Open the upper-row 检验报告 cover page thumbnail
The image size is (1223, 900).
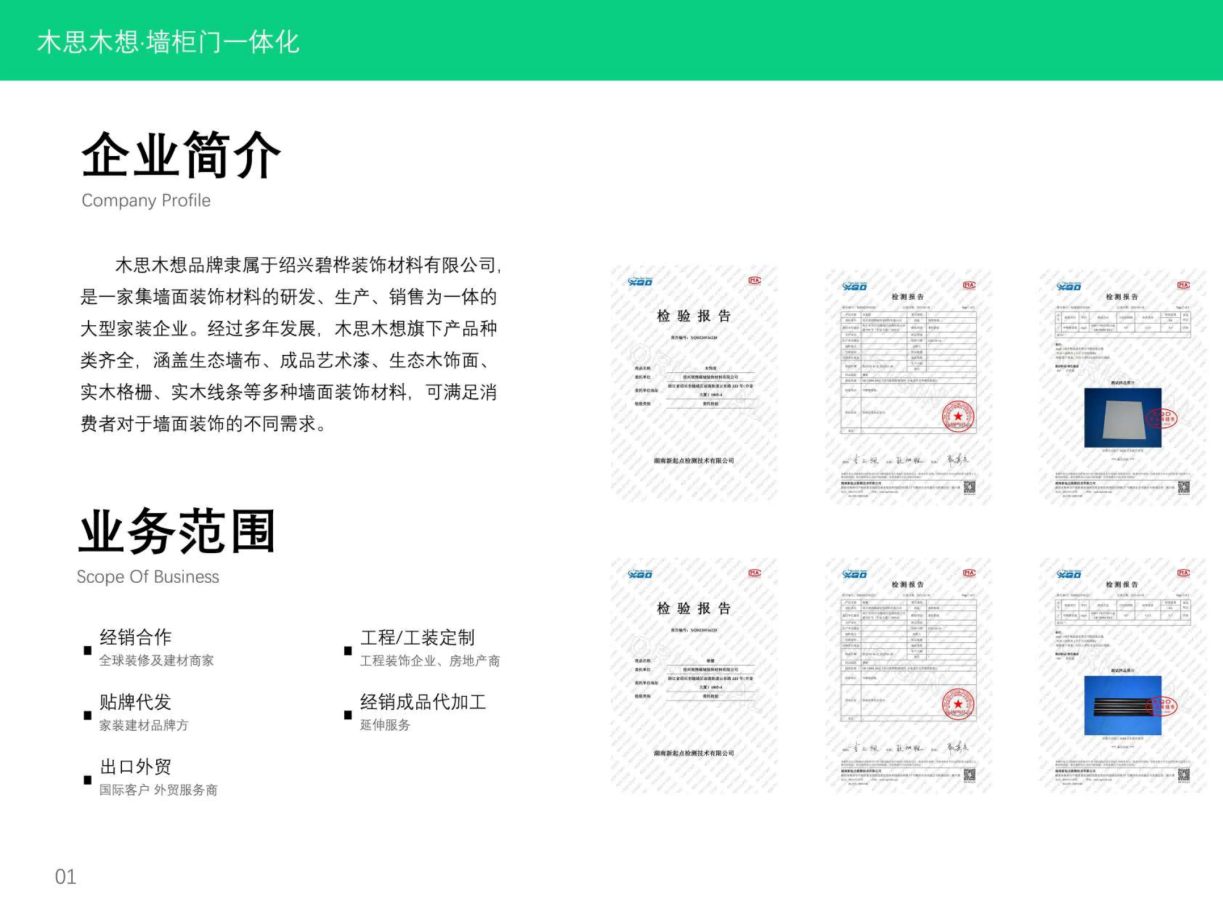point(694,385)
